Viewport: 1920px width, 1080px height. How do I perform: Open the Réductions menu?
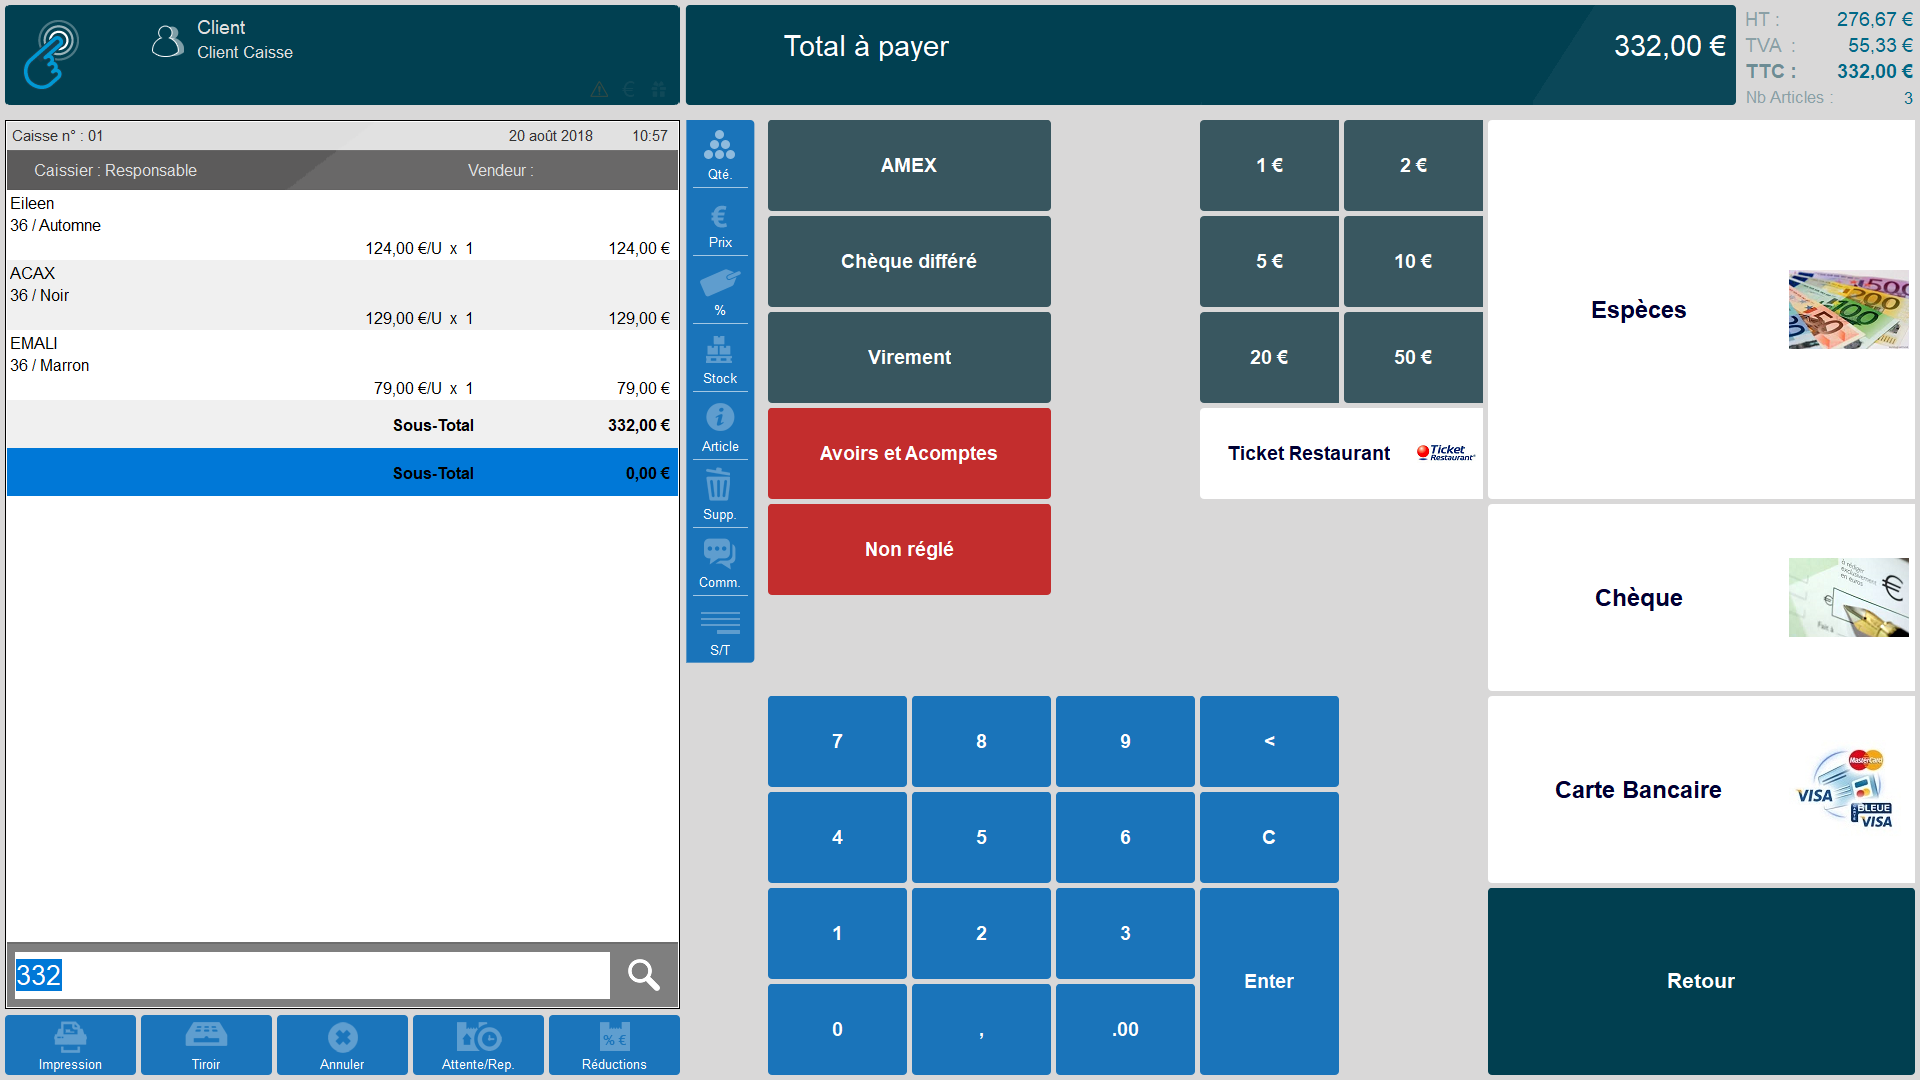click(614, 1045)
